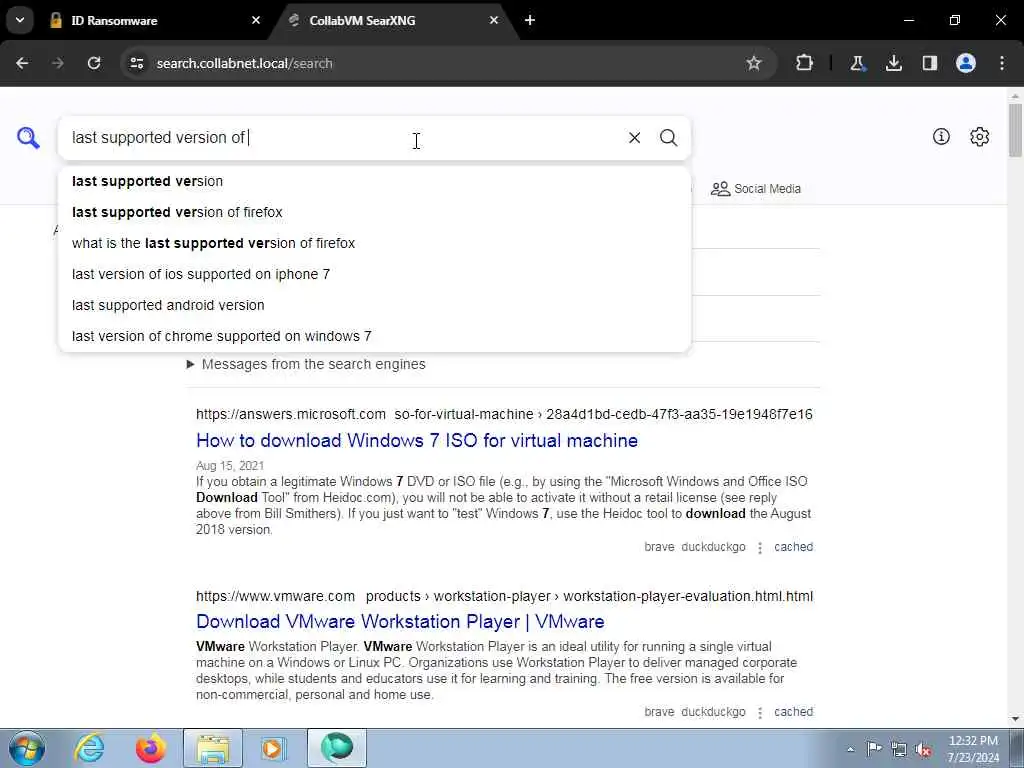
Task: Open the user profile avatar
Action: coord(966,63)
